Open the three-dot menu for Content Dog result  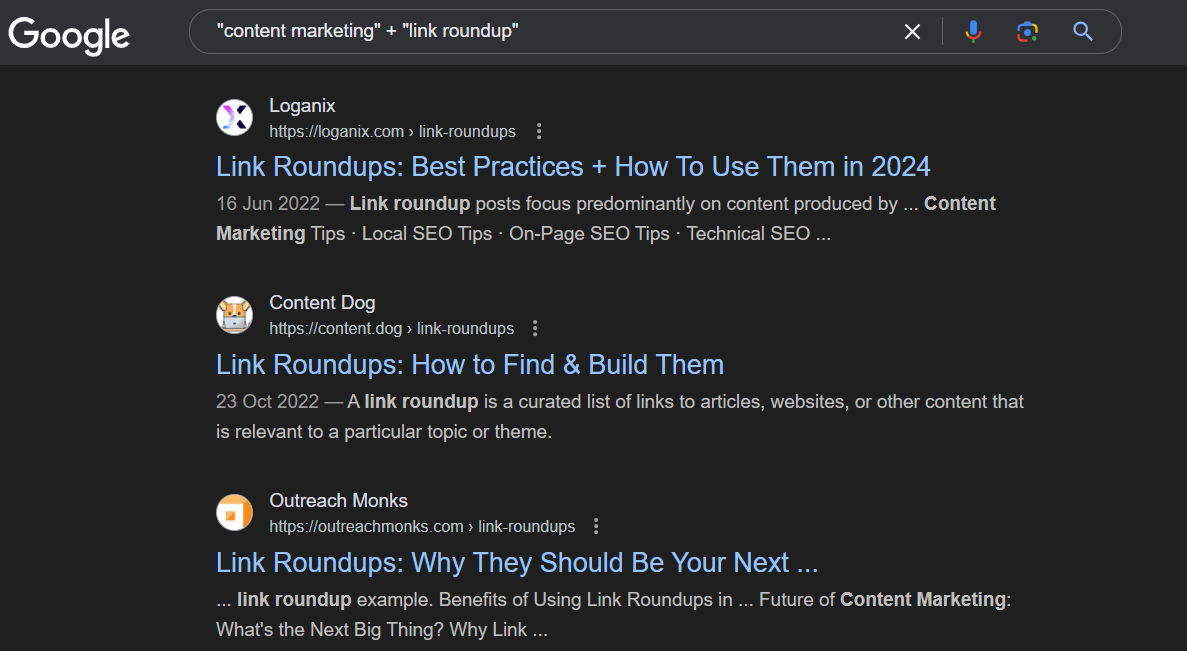click(535, 329)
